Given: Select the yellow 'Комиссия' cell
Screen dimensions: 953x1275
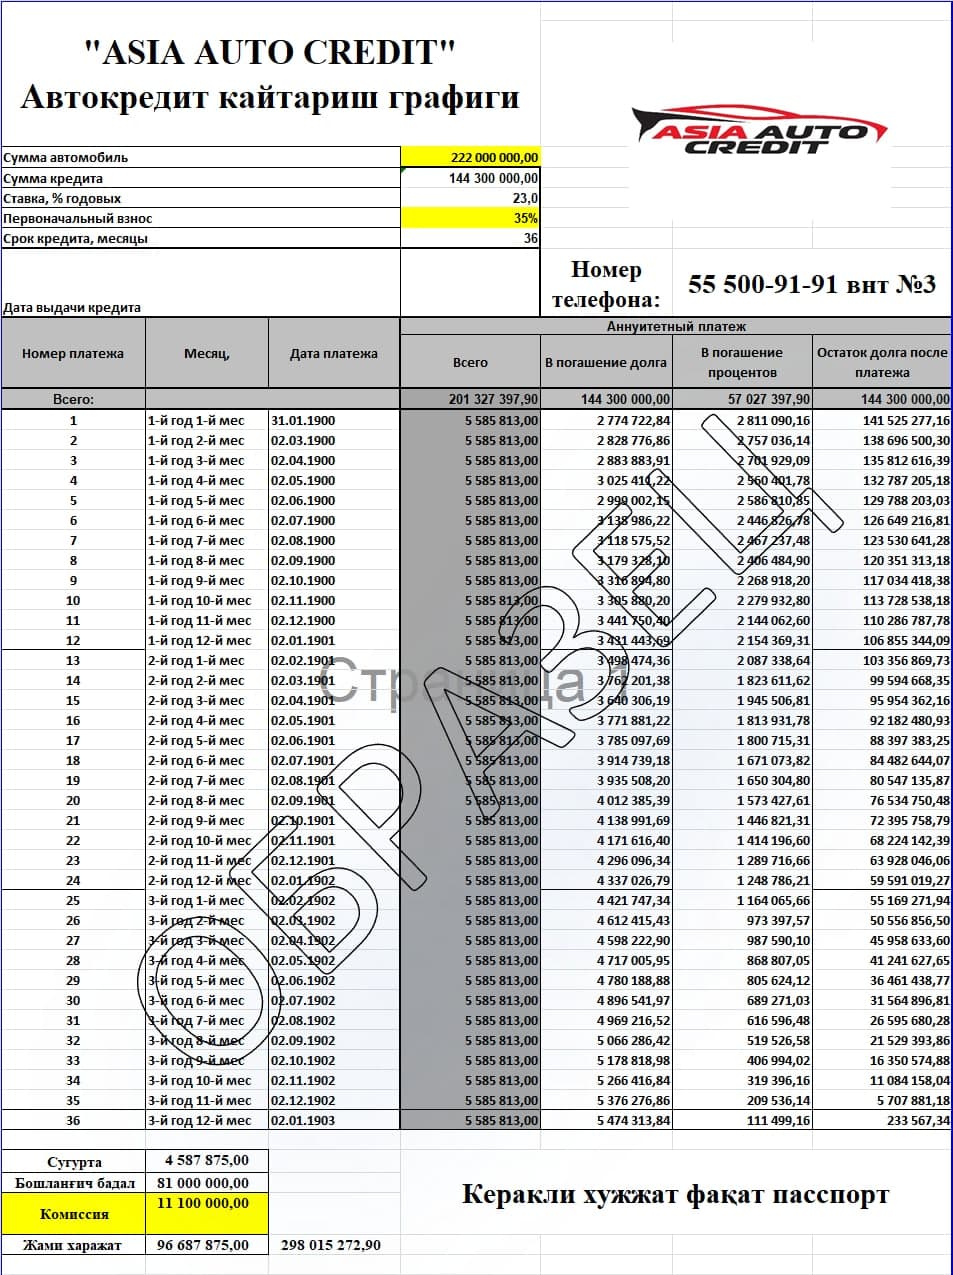Looking at the screenshot, I should coord(73,1214).
